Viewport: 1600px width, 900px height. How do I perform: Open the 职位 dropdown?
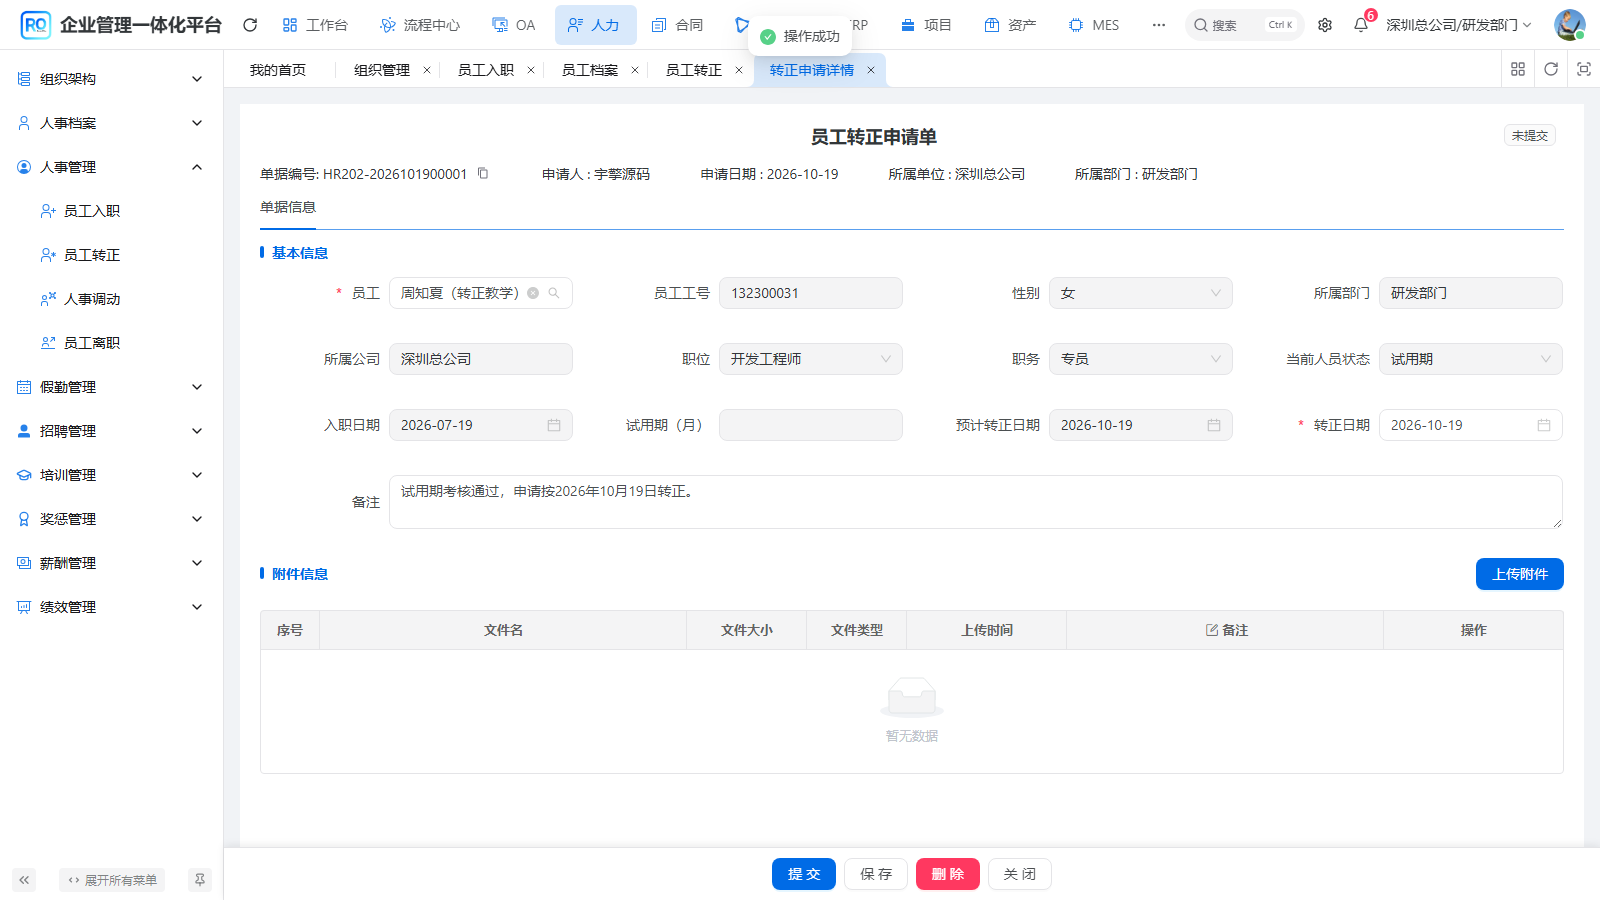[x=811, y=359]
